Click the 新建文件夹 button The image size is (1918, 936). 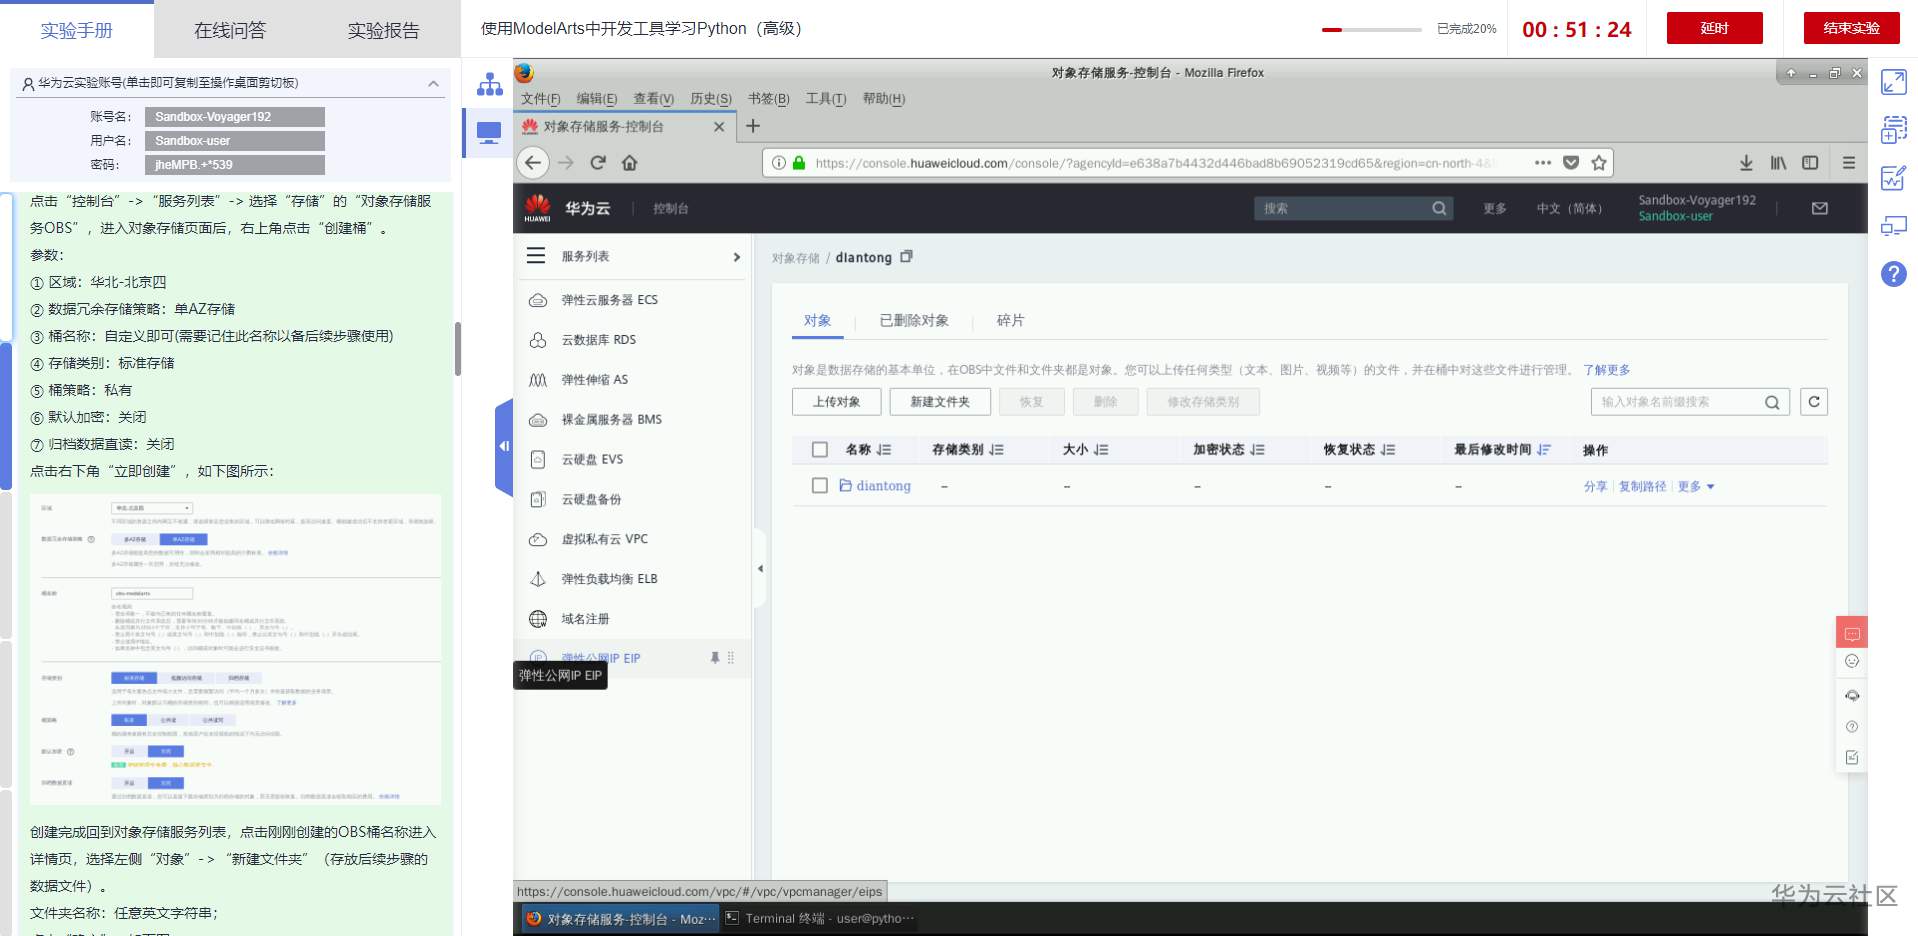(940, 402)
